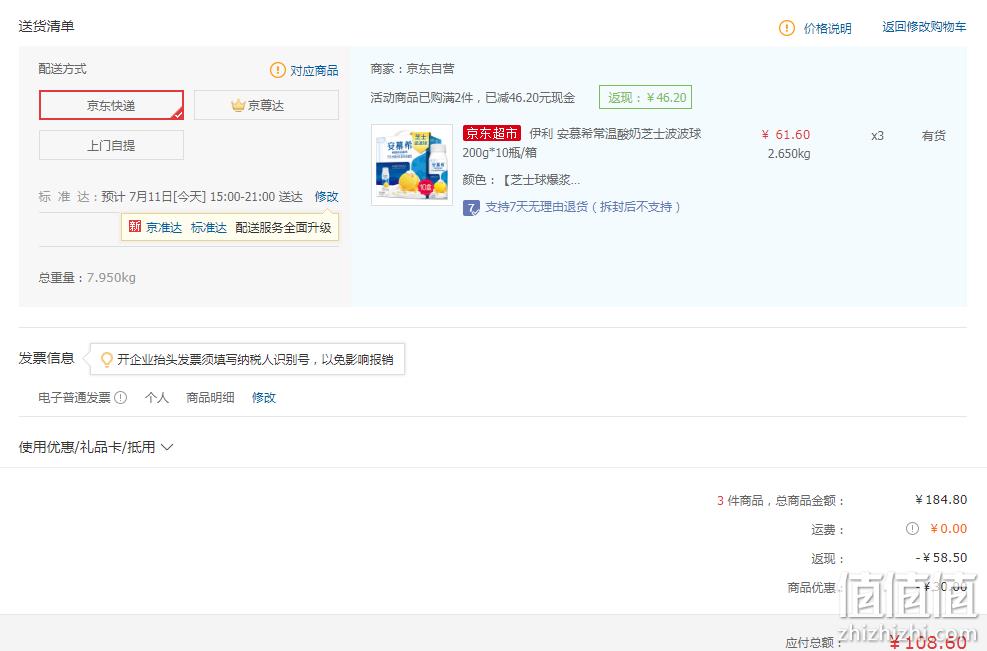Click the 返现：￥46.20 badge
987x651 pixels.
(x=646, y=98)
